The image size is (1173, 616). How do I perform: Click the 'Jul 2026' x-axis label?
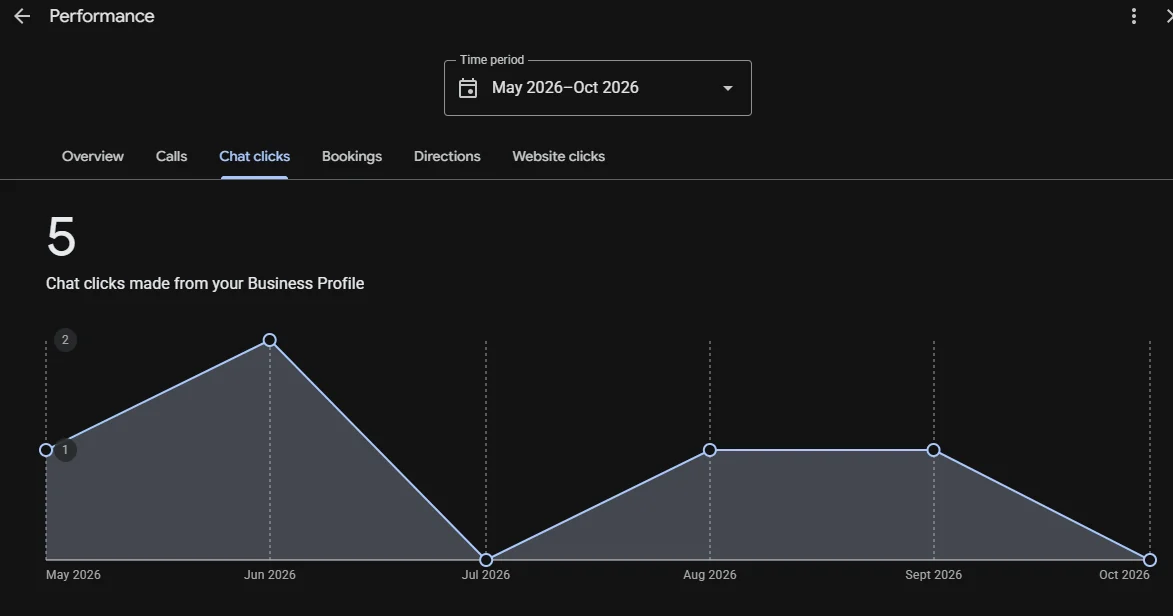pos(486,575)
